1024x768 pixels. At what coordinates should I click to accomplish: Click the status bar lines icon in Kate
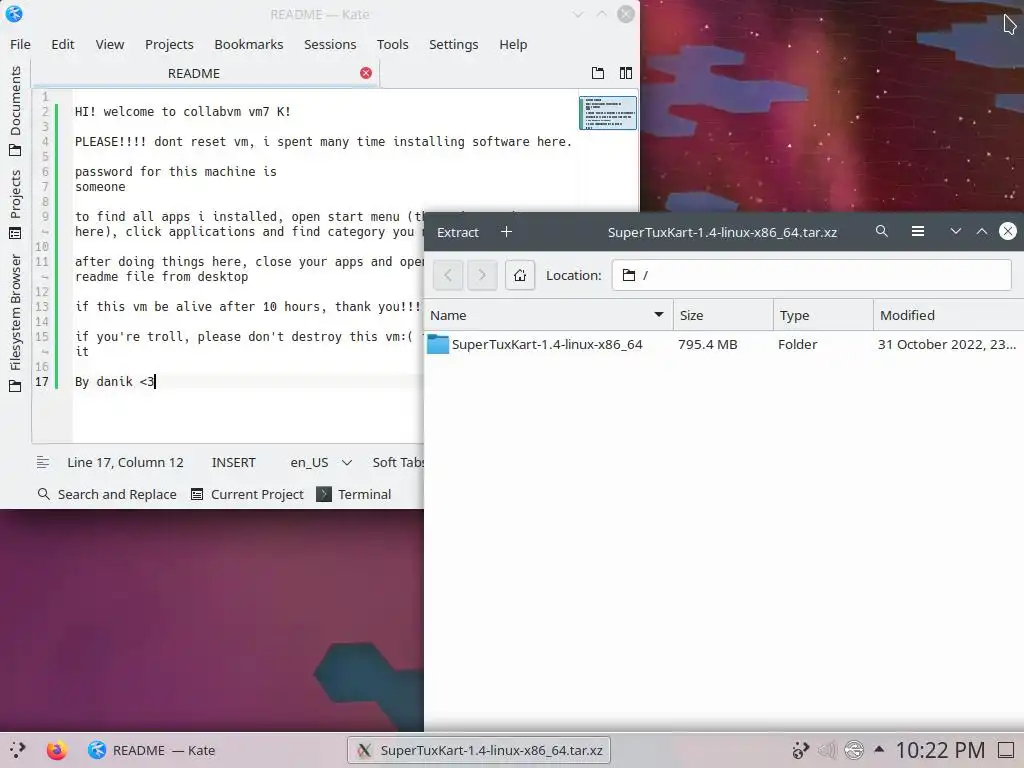pyautogui.click(x=43, y=462)
